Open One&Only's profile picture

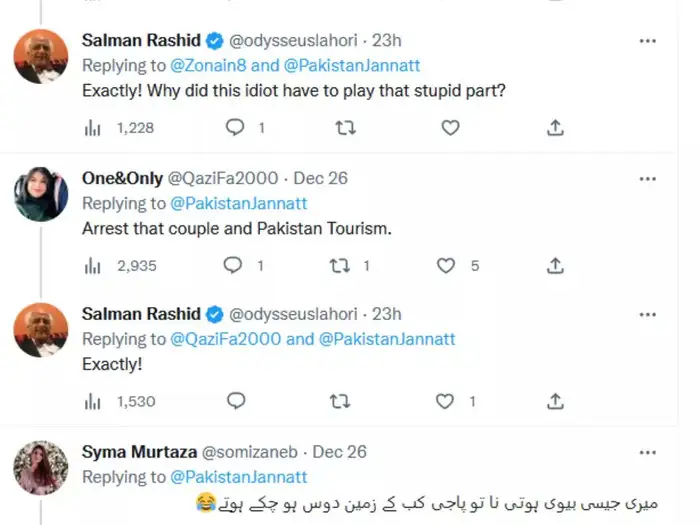[41, 194]
